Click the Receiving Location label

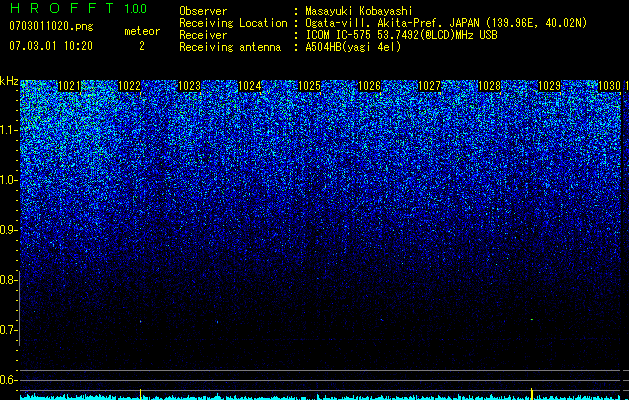(233, 23)
